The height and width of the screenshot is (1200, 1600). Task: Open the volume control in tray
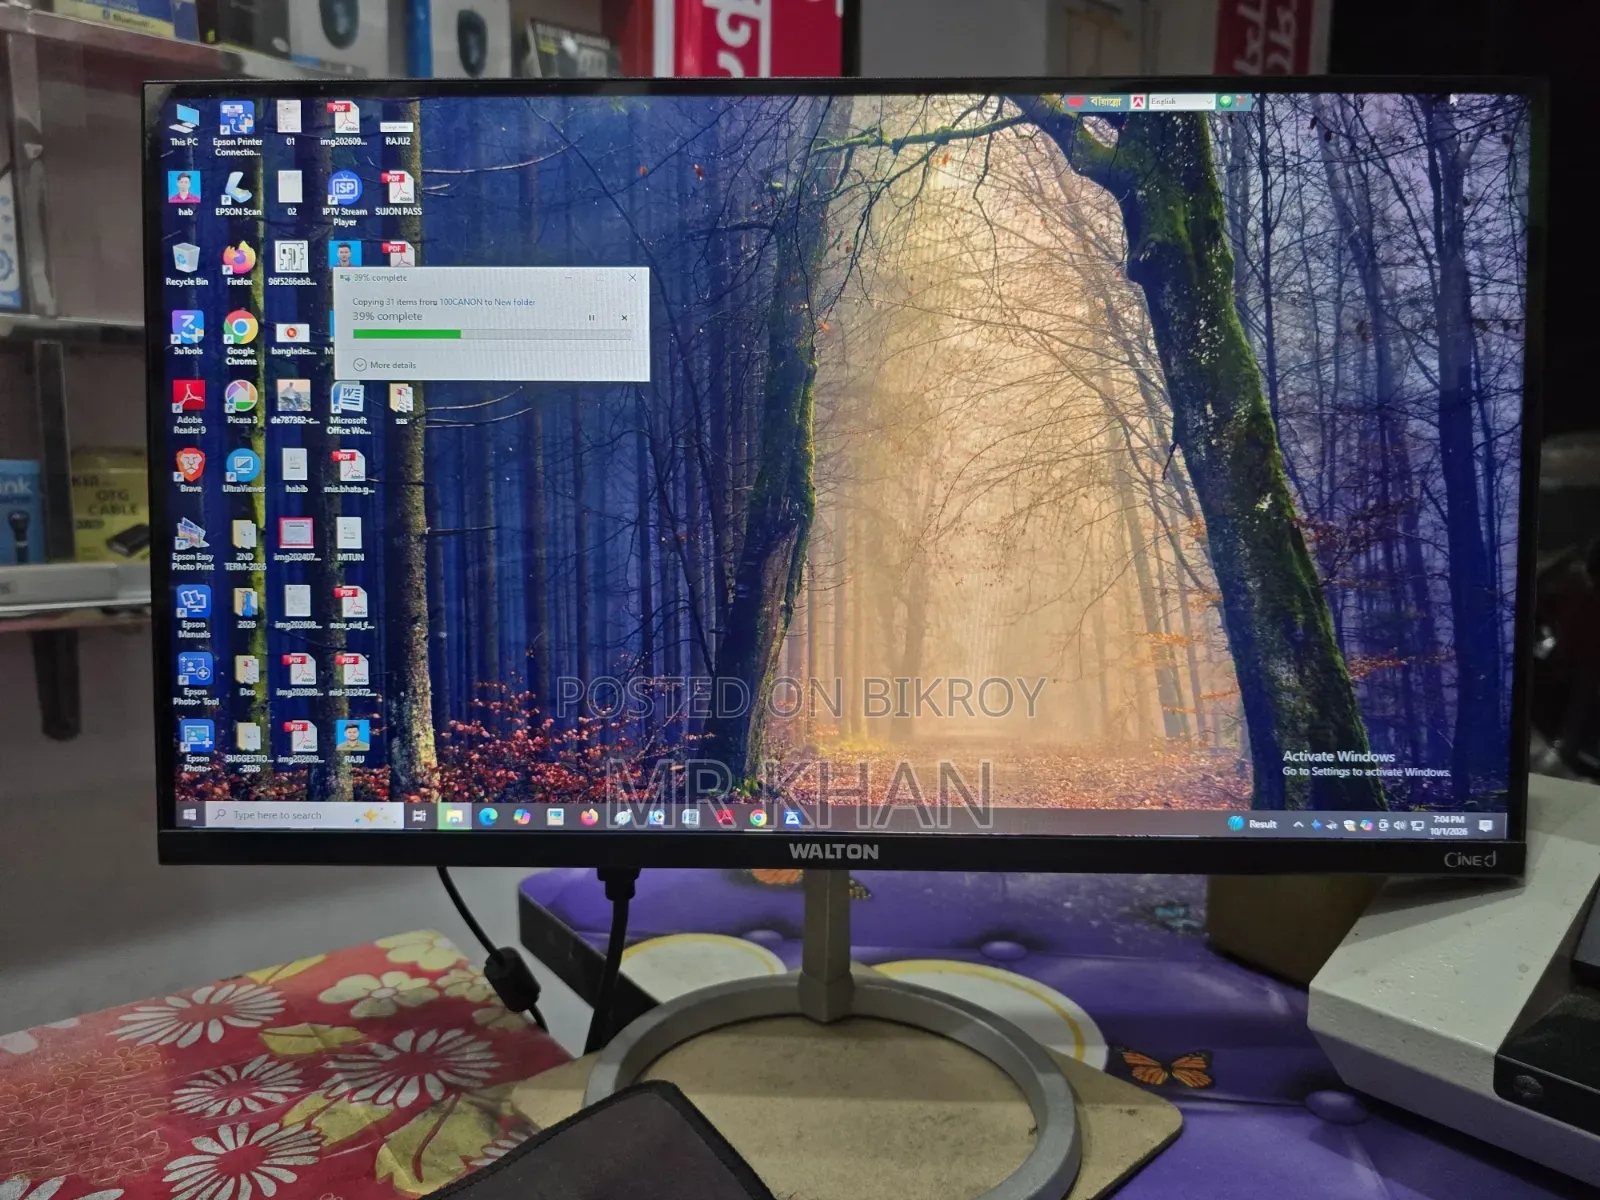click(1400, 825)
